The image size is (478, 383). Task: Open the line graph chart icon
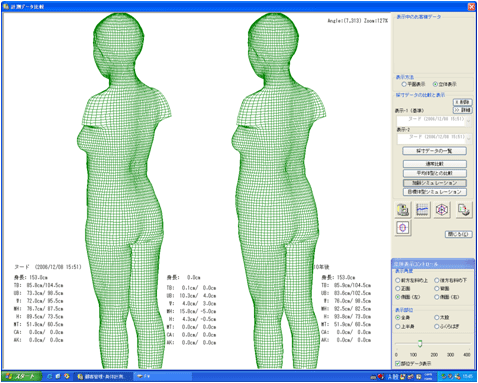422,210
